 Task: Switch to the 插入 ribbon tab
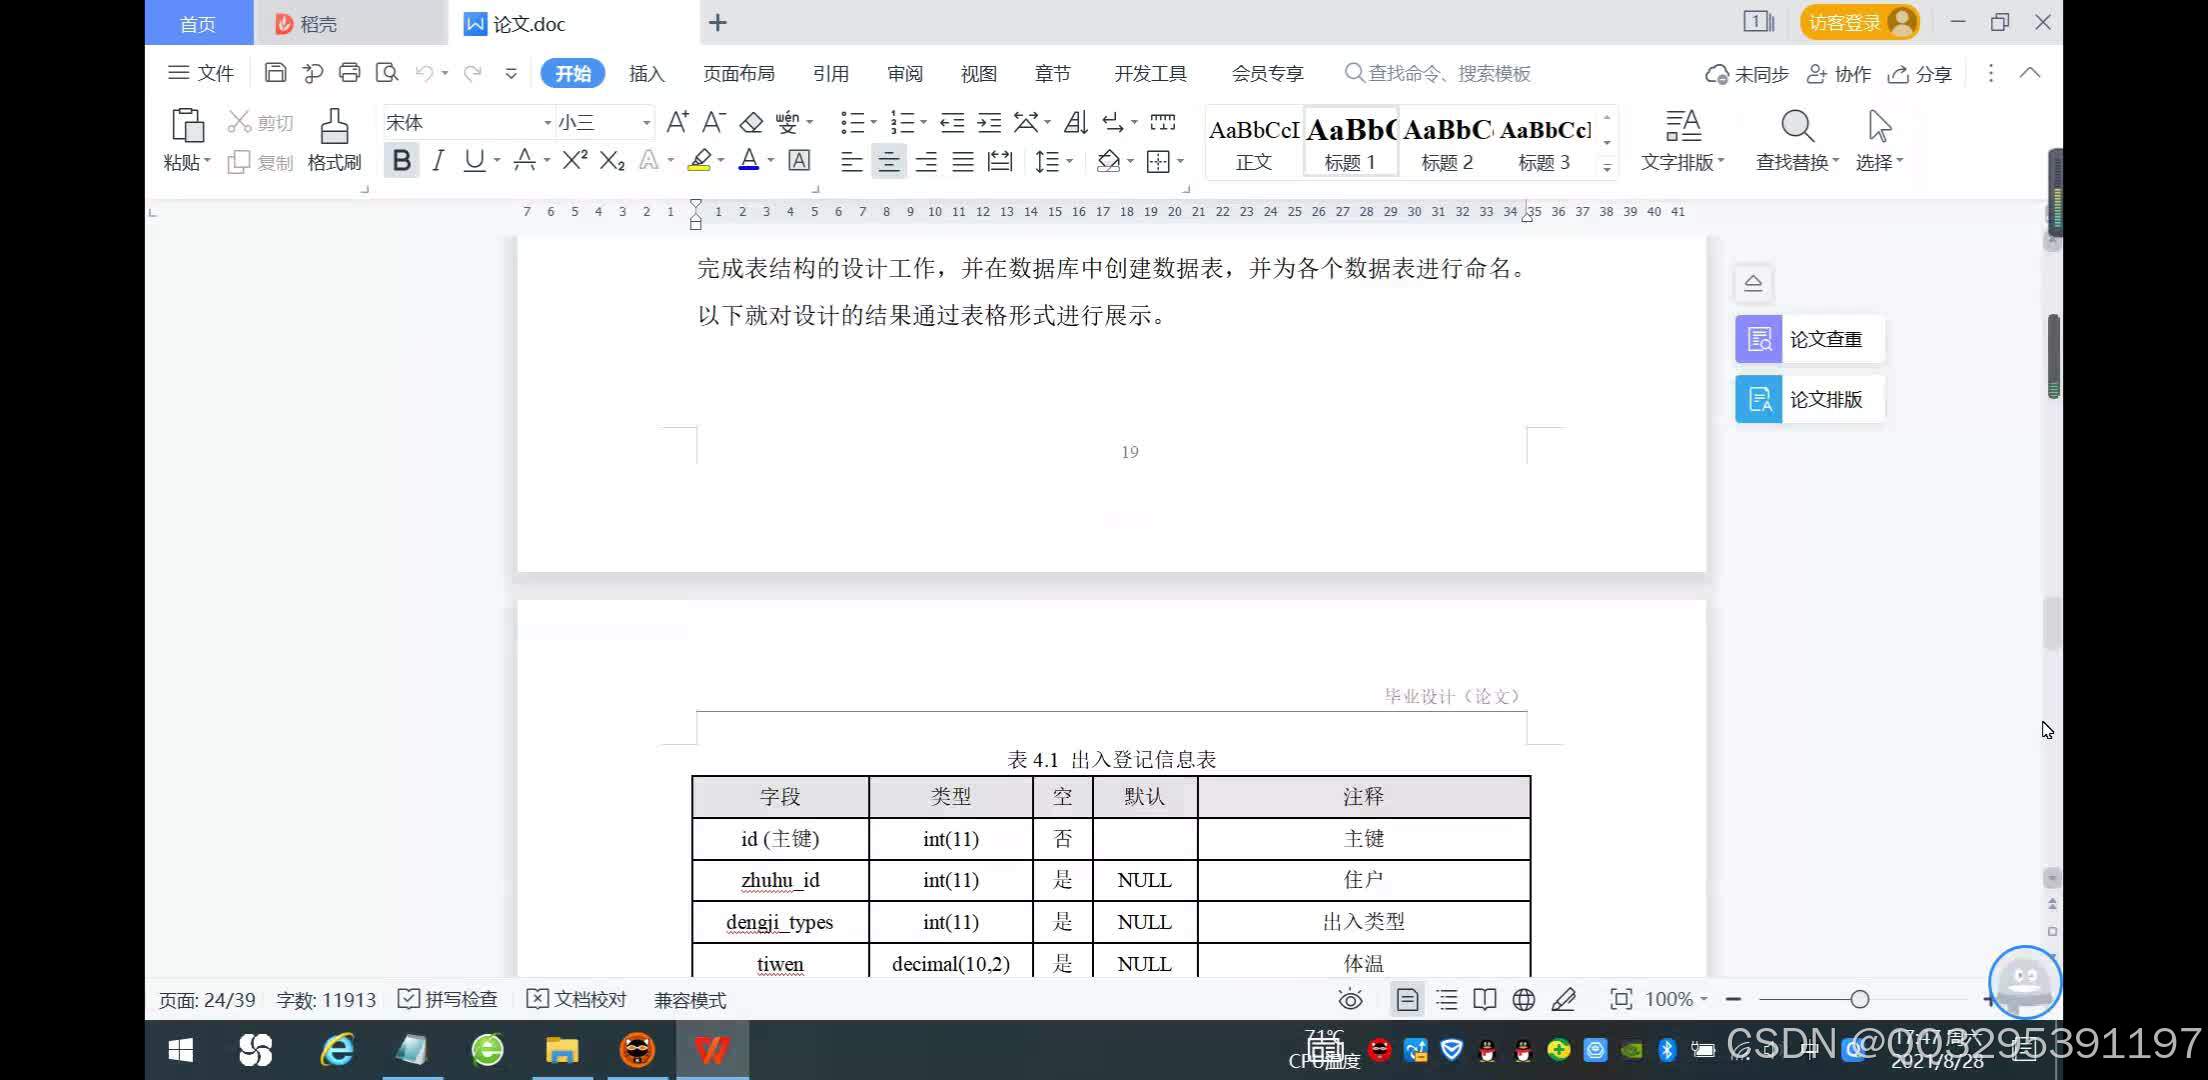tap(646, 73)
